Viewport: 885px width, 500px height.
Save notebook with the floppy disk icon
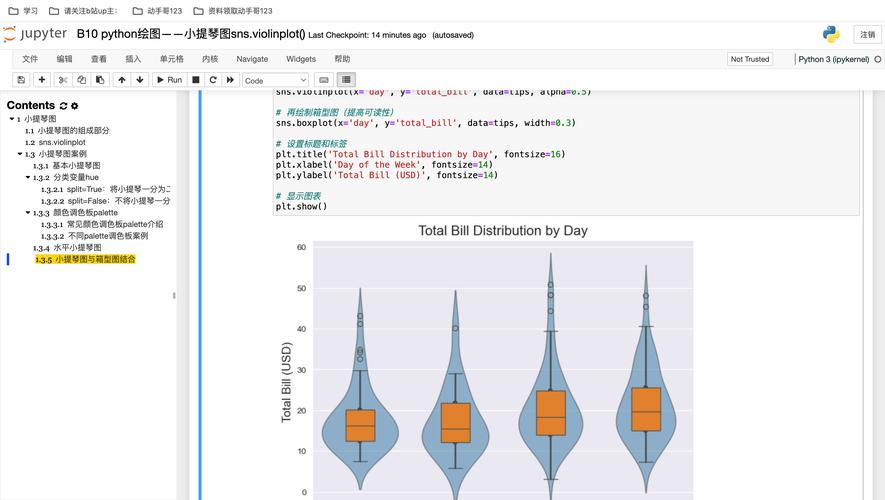point(21,80)
